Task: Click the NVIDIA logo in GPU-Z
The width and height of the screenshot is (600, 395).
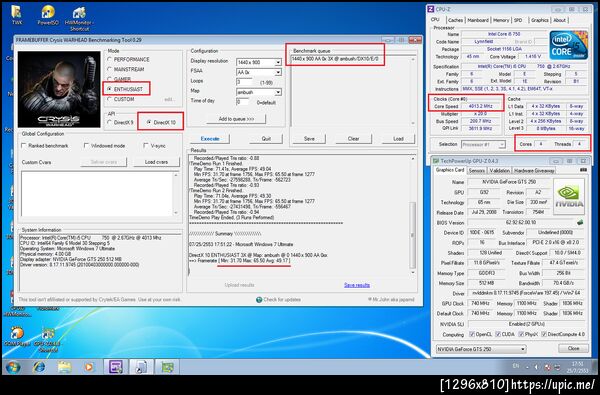Action: [569, 196]
